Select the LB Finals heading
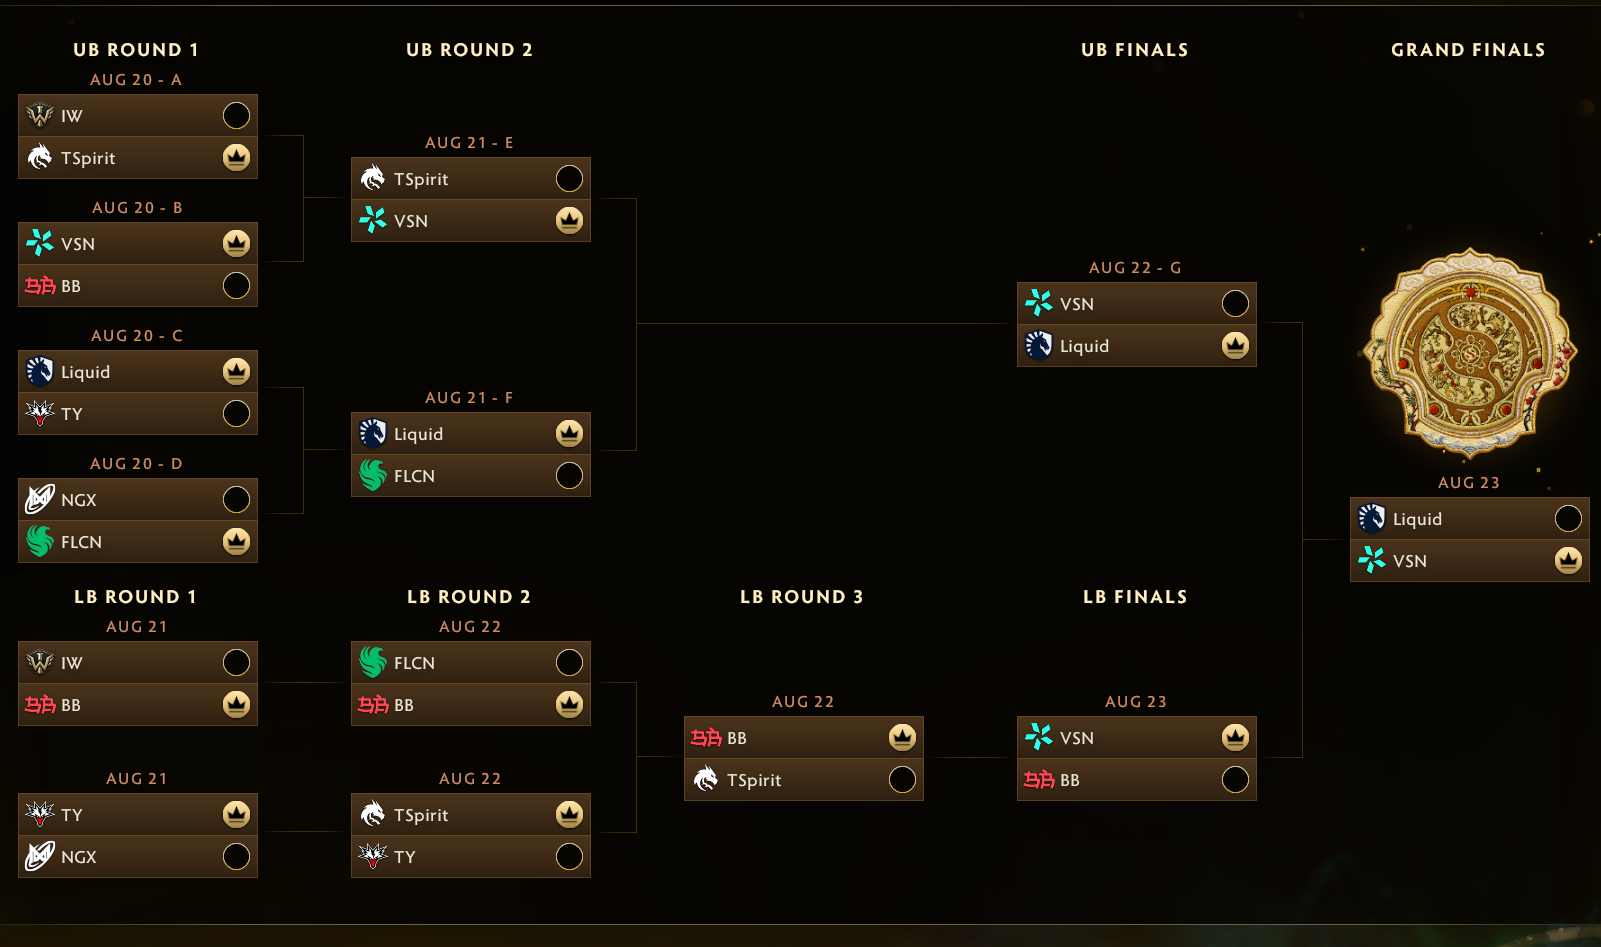This screenshot has height=947, width=1601. click(1135, 597)
